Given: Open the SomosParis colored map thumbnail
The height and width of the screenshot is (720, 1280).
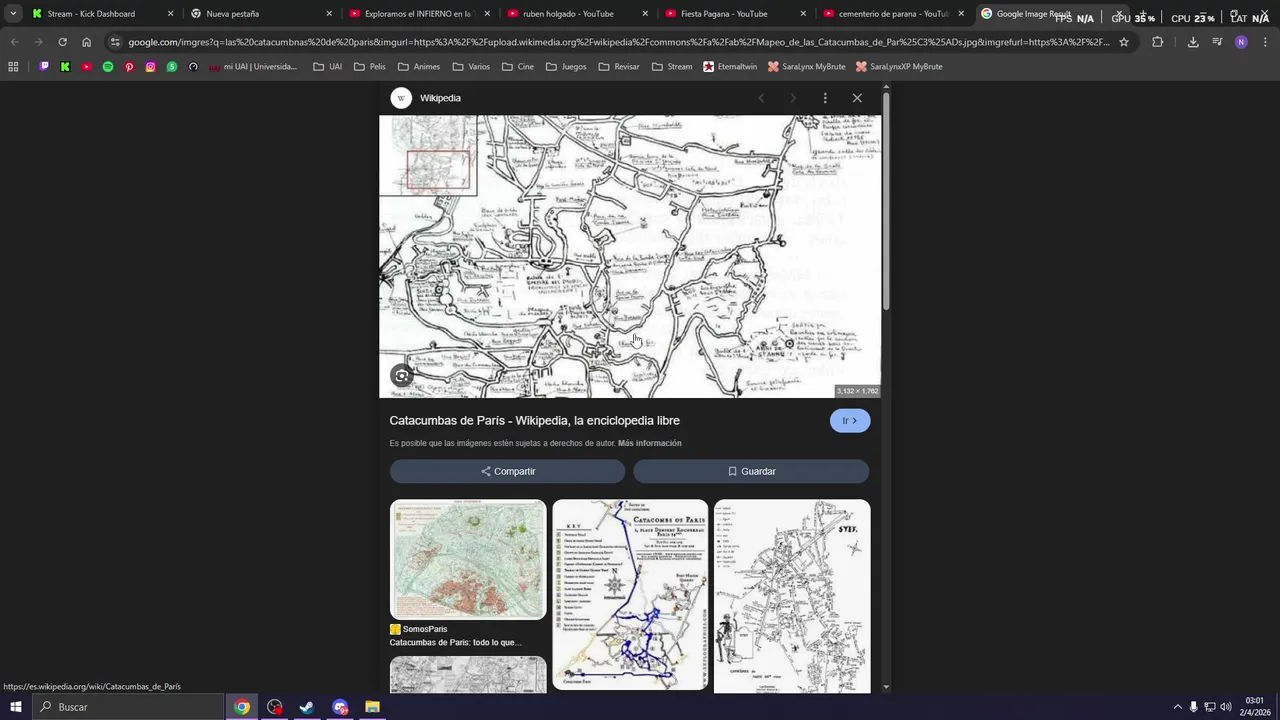Looking at the screenshot, I should coord(468,560).
